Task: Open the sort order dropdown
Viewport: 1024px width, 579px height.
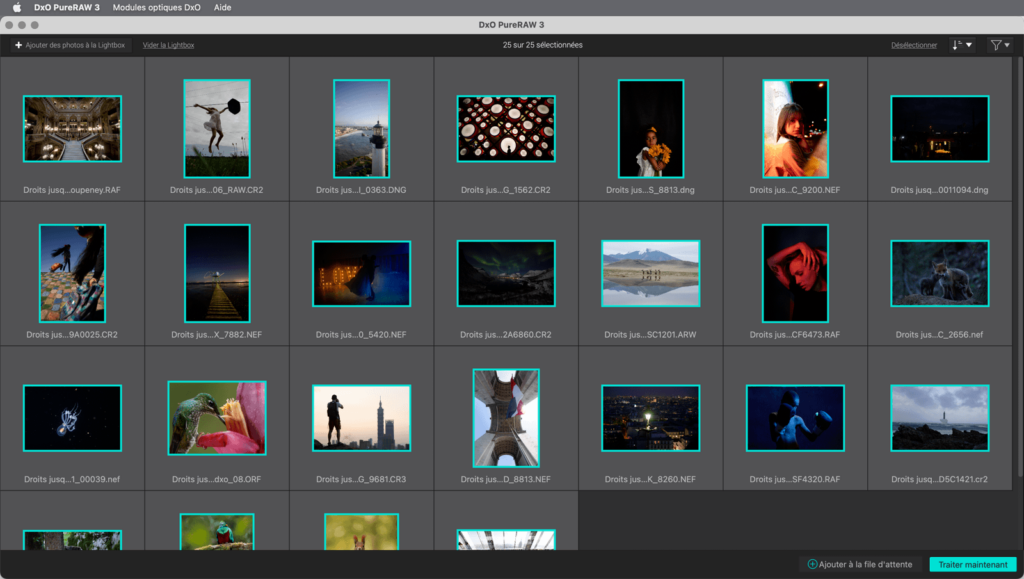Action: coord(962,45)
